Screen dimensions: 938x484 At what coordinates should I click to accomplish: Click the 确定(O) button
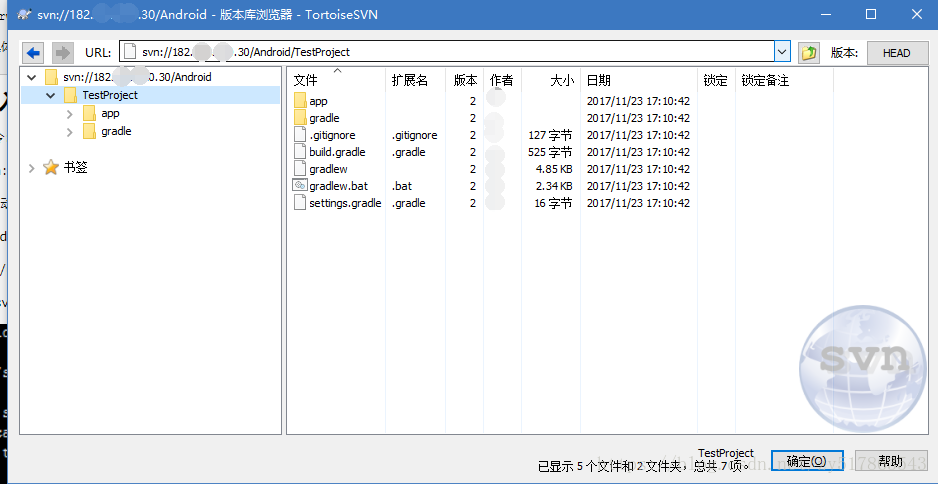pos(807,461)
